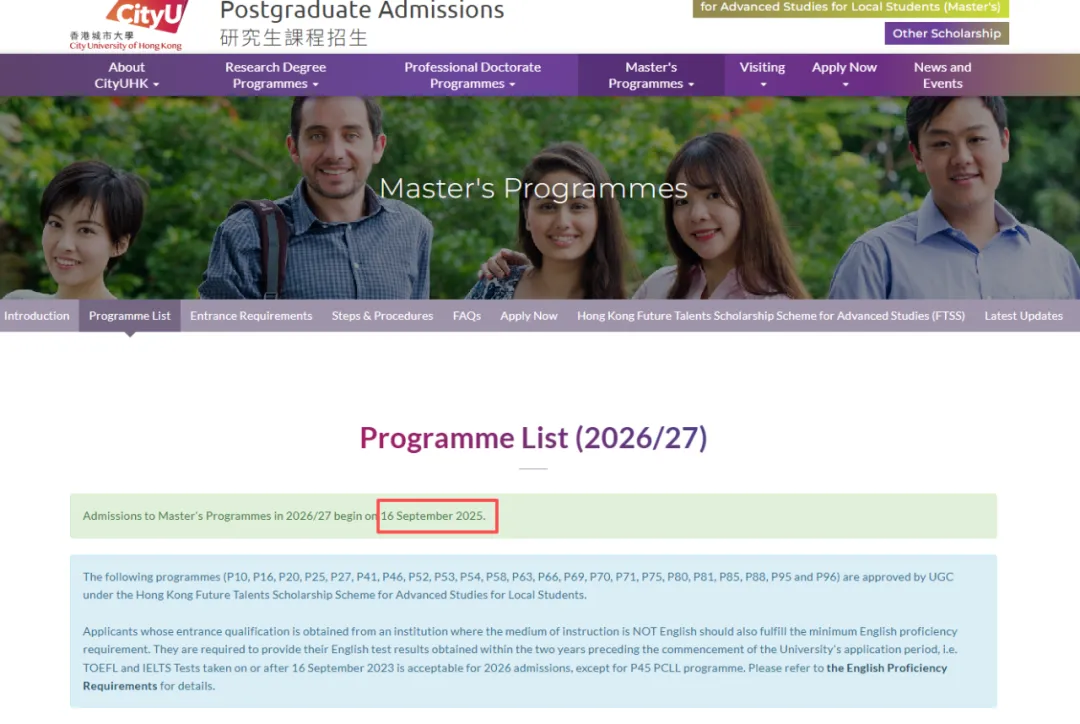Open the English Proficiency Requirements link

point(886,668)
